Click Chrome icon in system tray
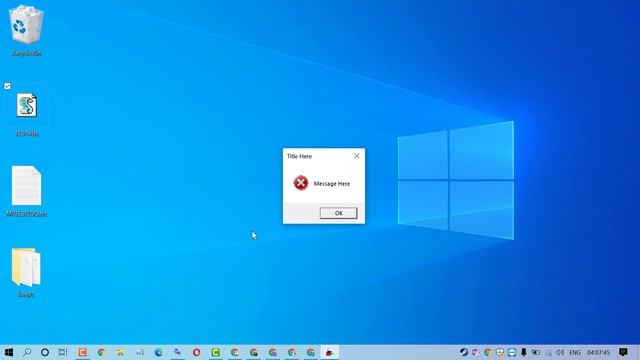This screenshot has width=640, height=360. [x=488, y=352]
